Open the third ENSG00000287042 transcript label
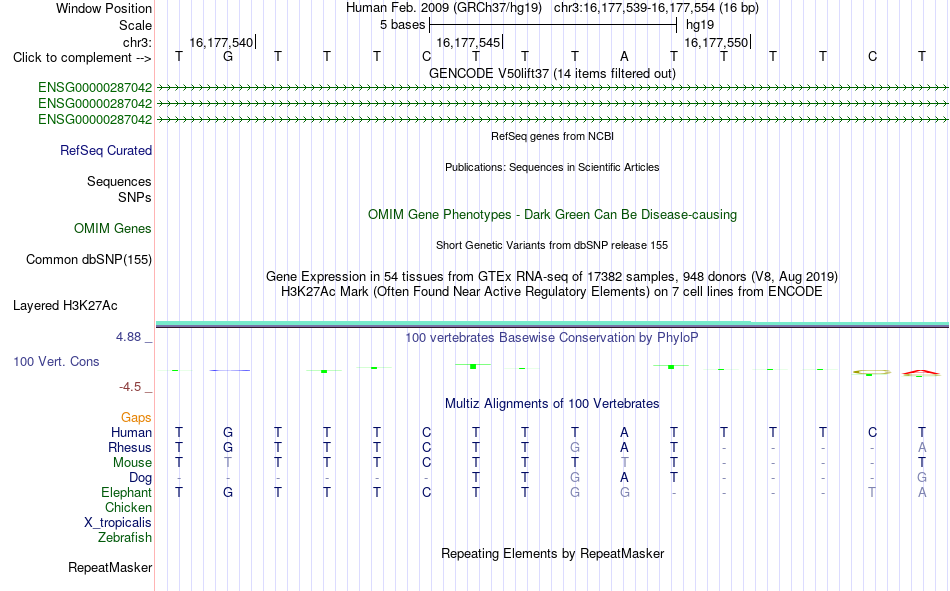Screen dimensions: 950x591 coord(95,119)
